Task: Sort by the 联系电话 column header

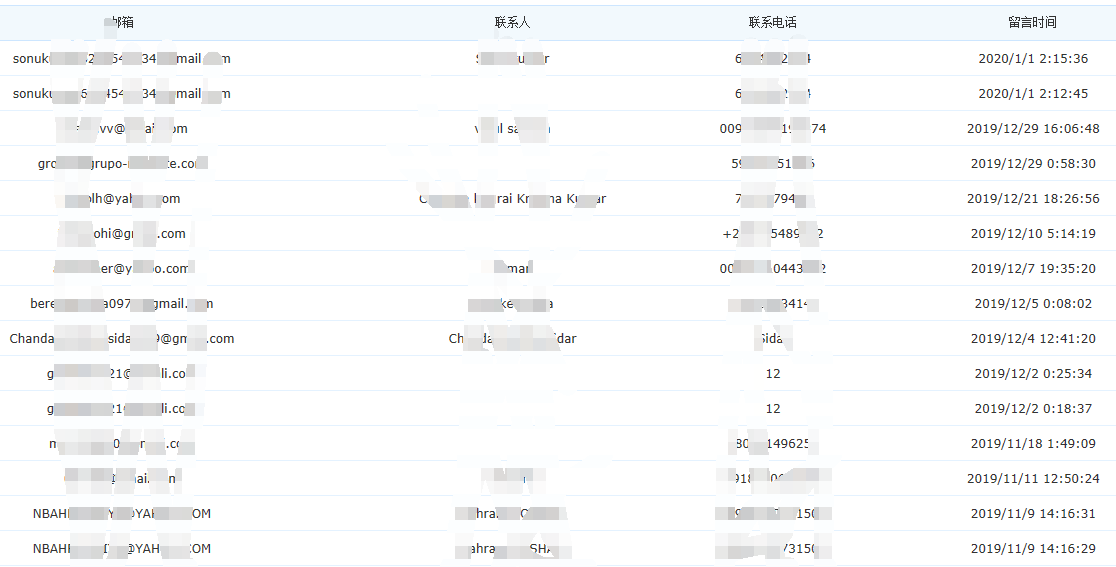Action: 772,22
